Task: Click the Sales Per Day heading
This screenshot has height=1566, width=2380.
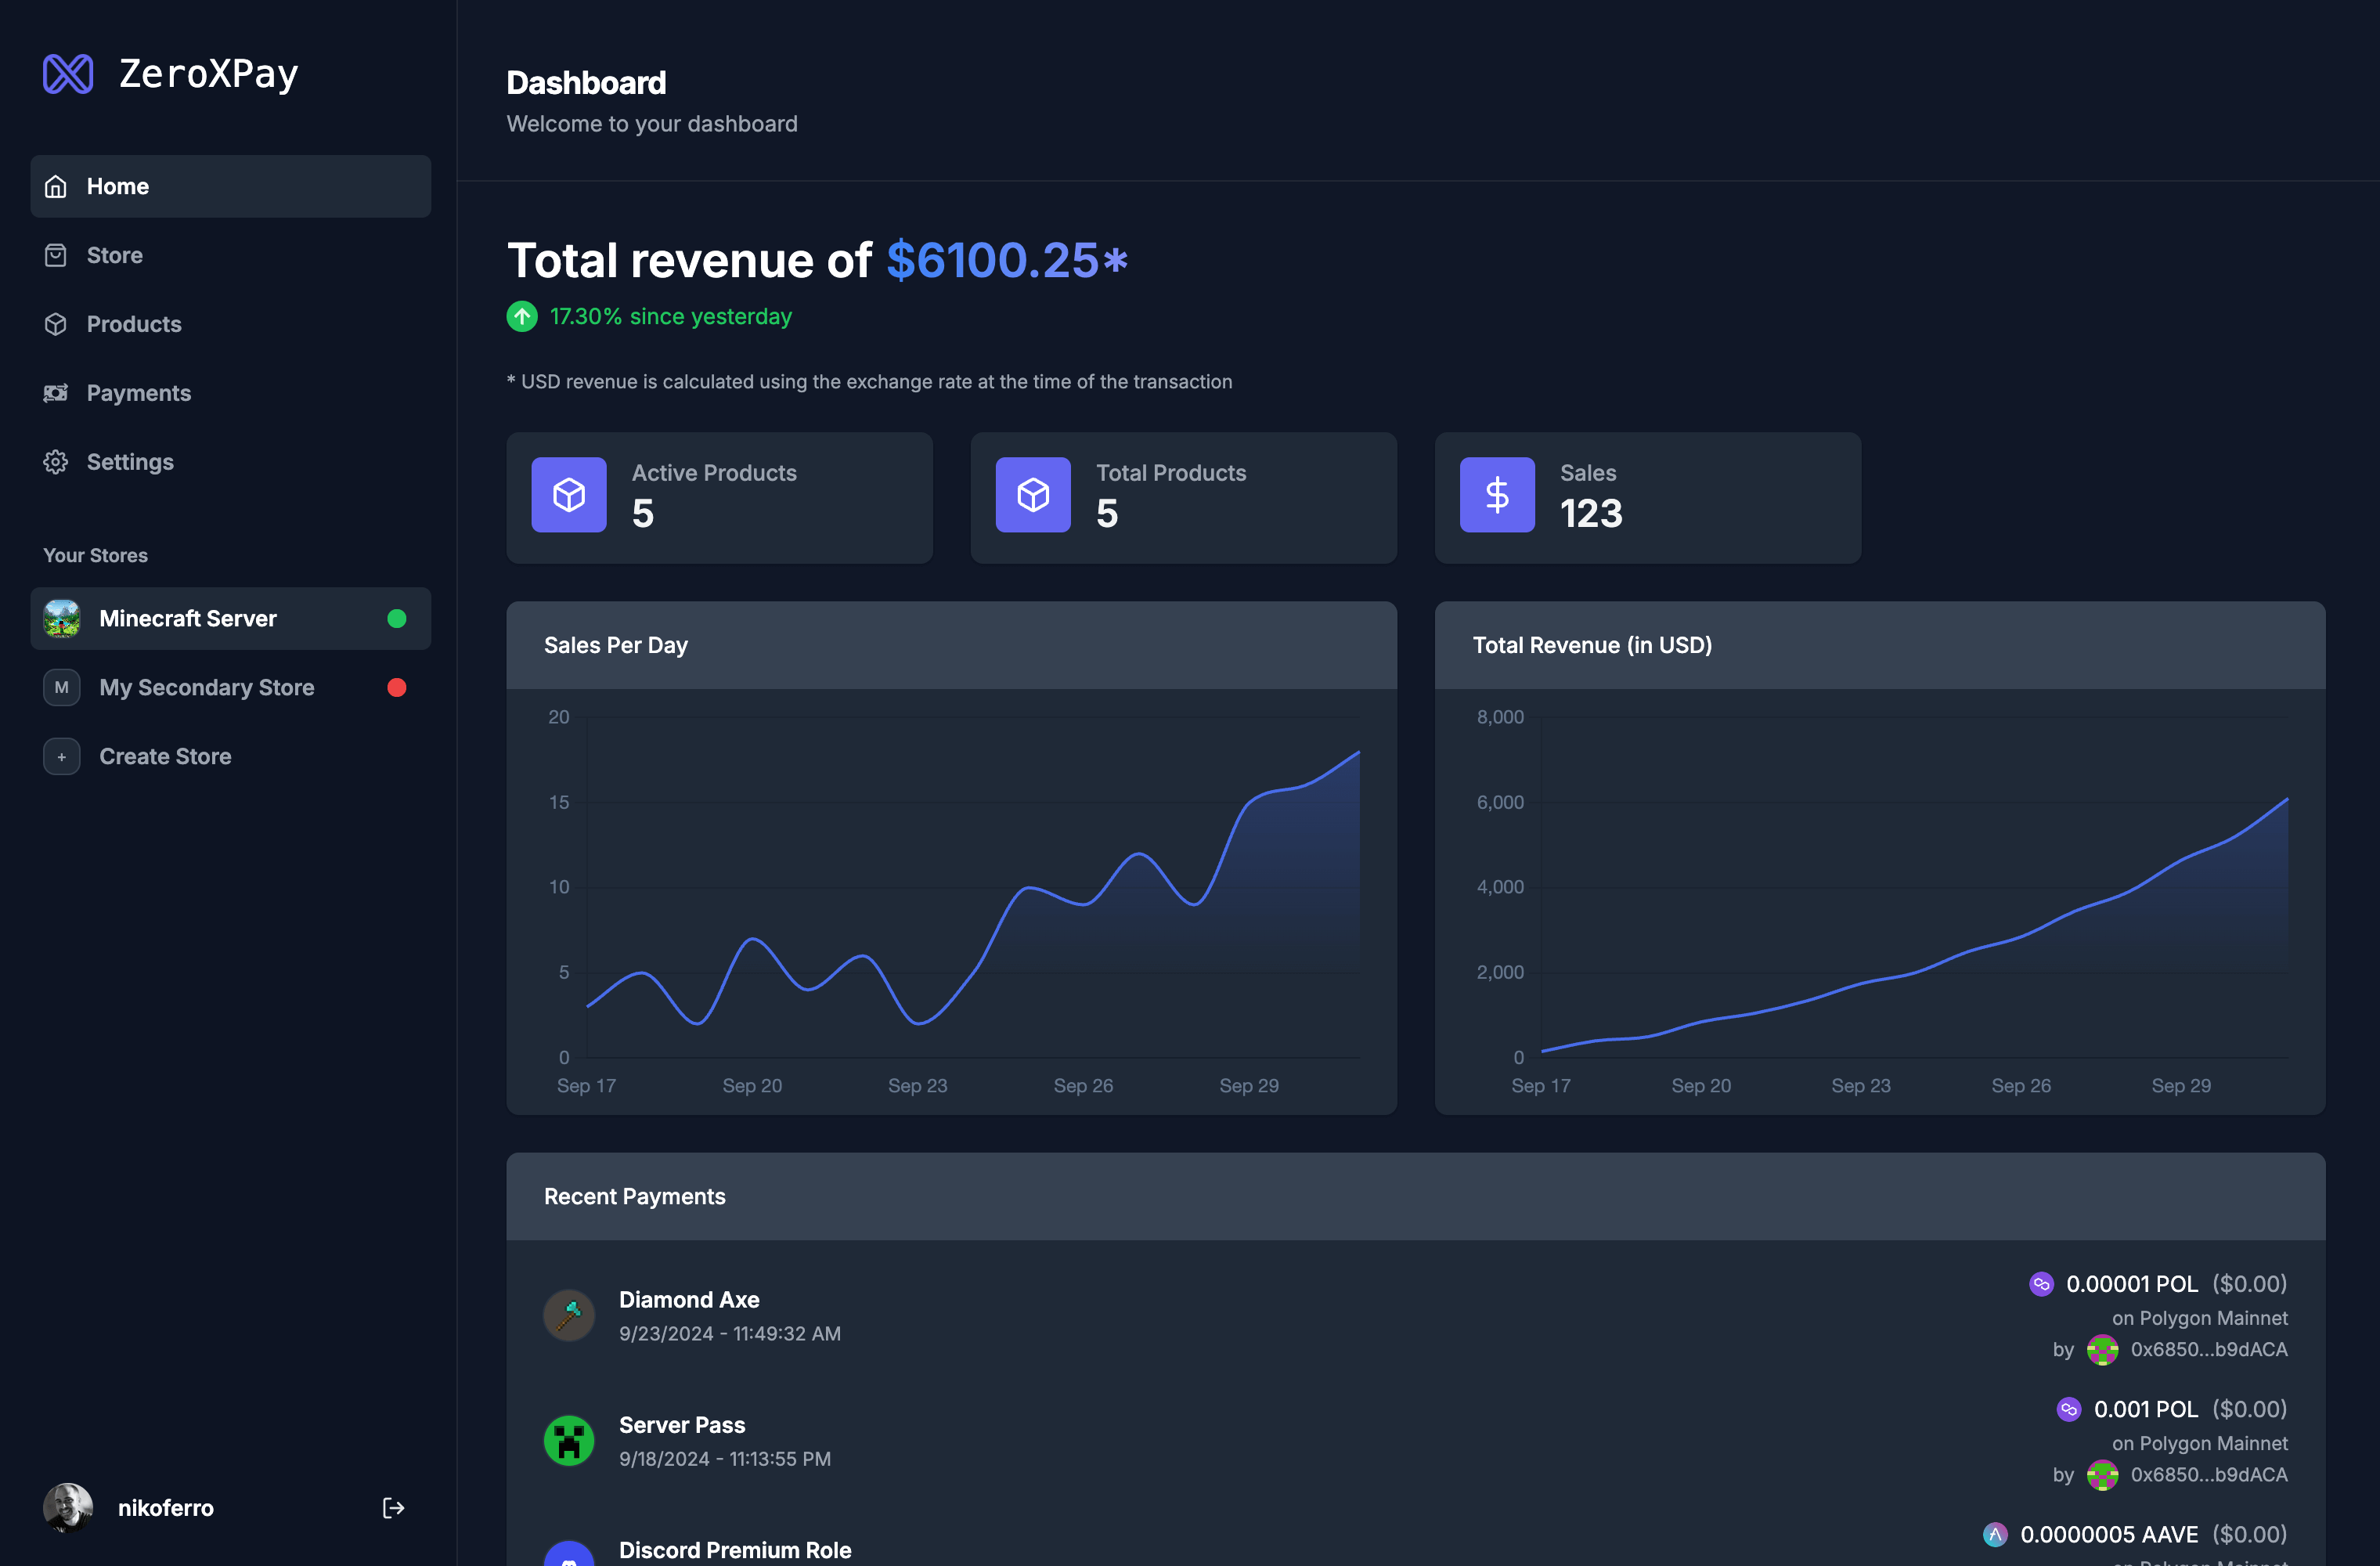Action: point(616,645)
